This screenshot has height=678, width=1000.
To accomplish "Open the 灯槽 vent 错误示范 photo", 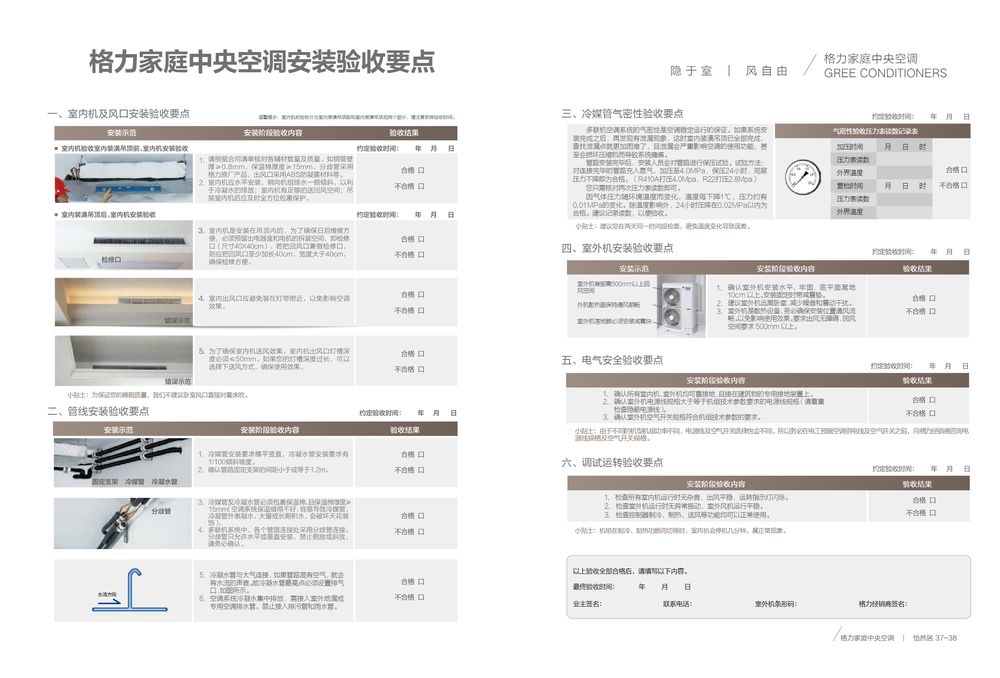I will pyautogui.click(x=124, y=361).
